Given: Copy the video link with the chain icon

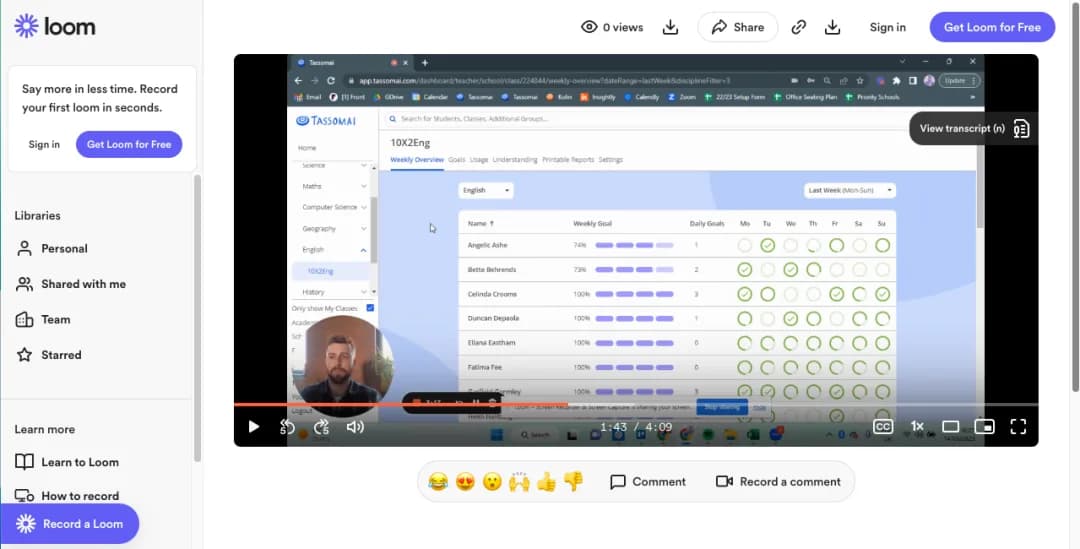Looking at the screenshot, I should point(798,28).
